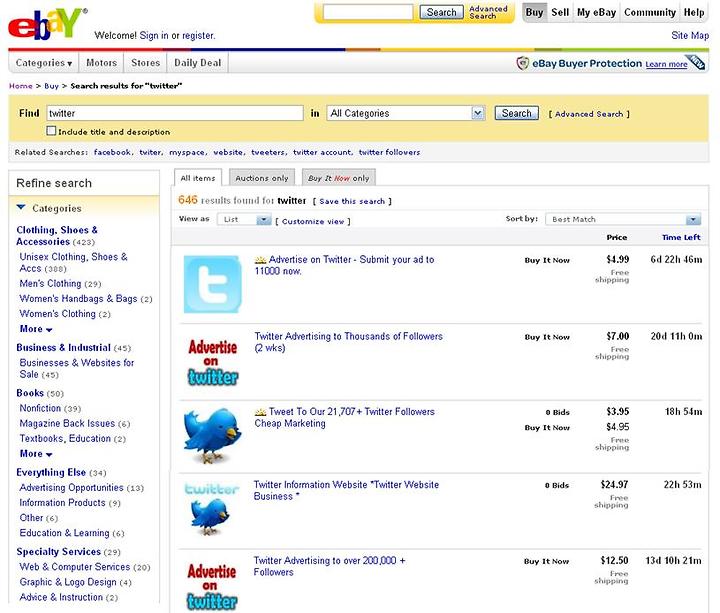
Task: Open the Help menu item
Action: tap(694, 12)
